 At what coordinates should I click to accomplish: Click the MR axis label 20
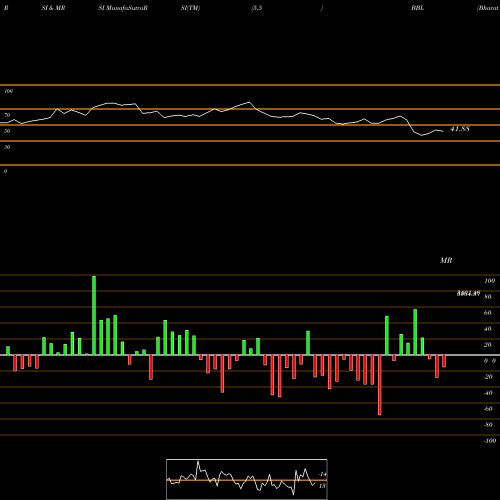[x=487, y=345]
